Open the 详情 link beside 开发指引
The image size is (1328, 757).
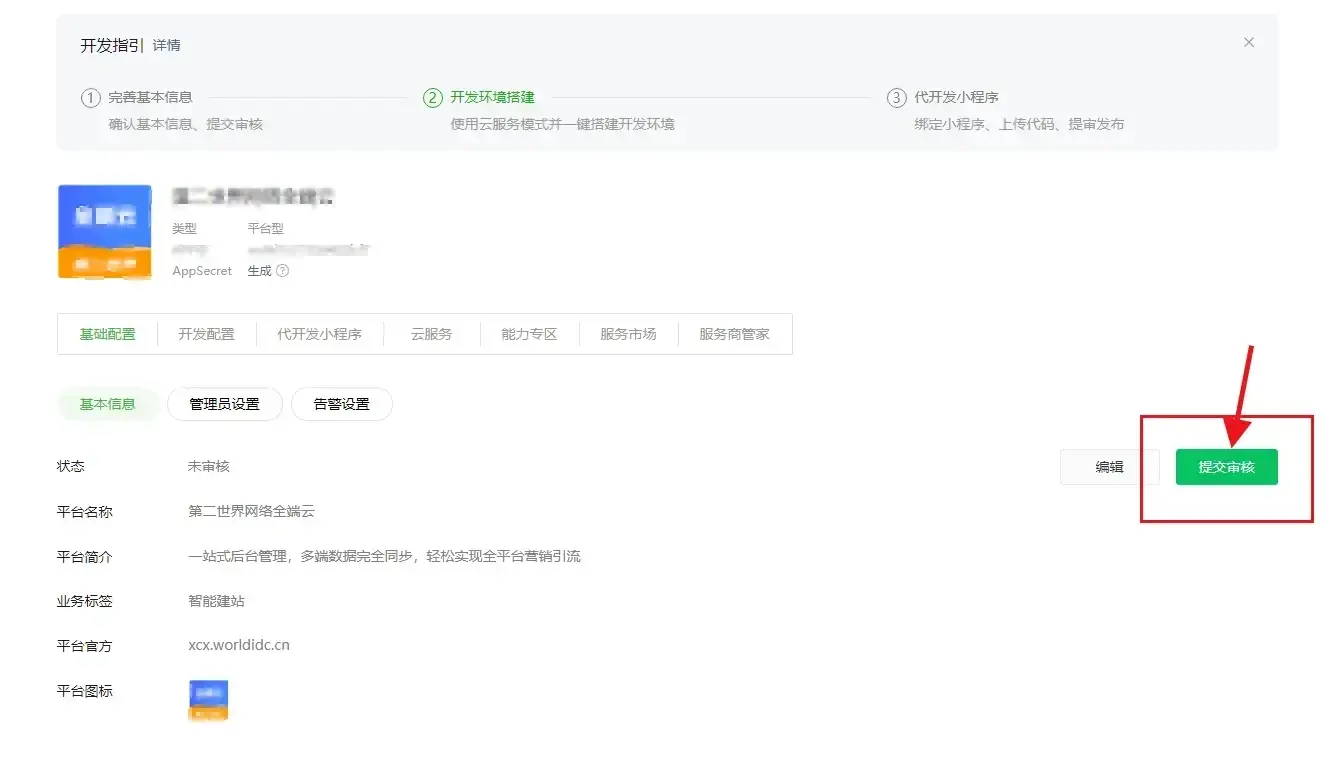coord(167,46)
